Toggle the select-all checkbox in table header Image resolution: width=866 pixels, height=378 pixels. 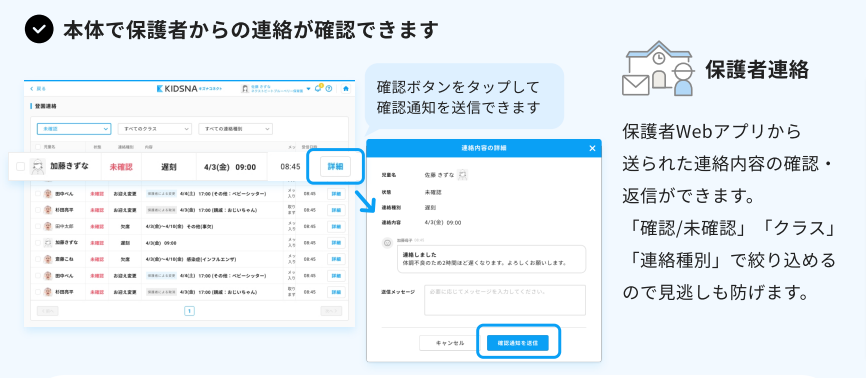coord(38,147)
